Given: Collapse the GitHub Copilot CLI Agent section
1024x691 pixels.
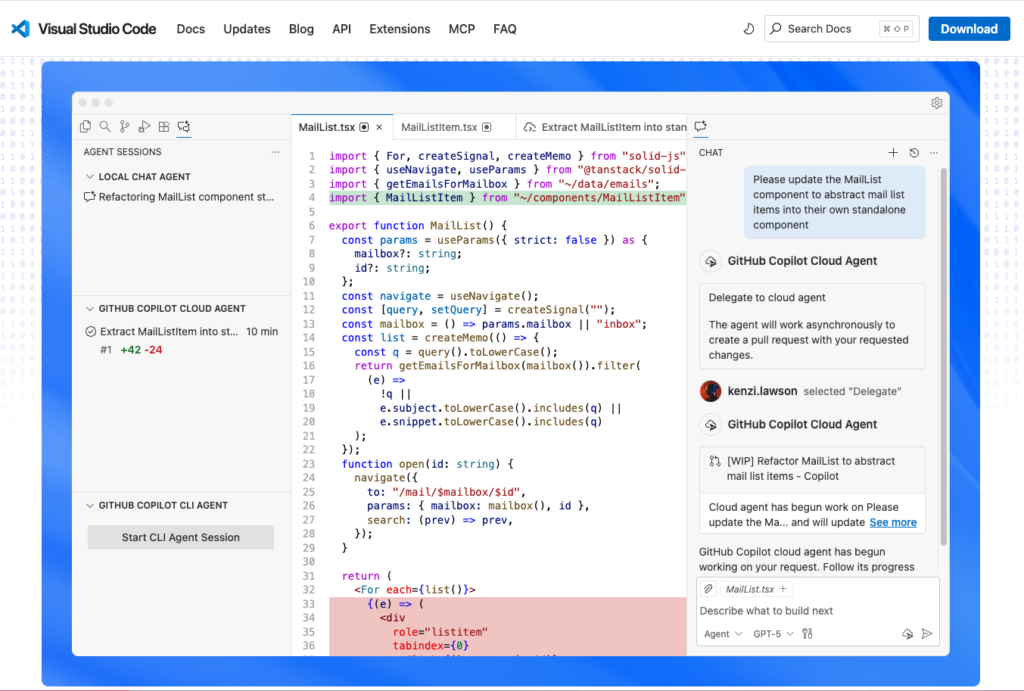Looking at the screenshot, I should 91,506.
